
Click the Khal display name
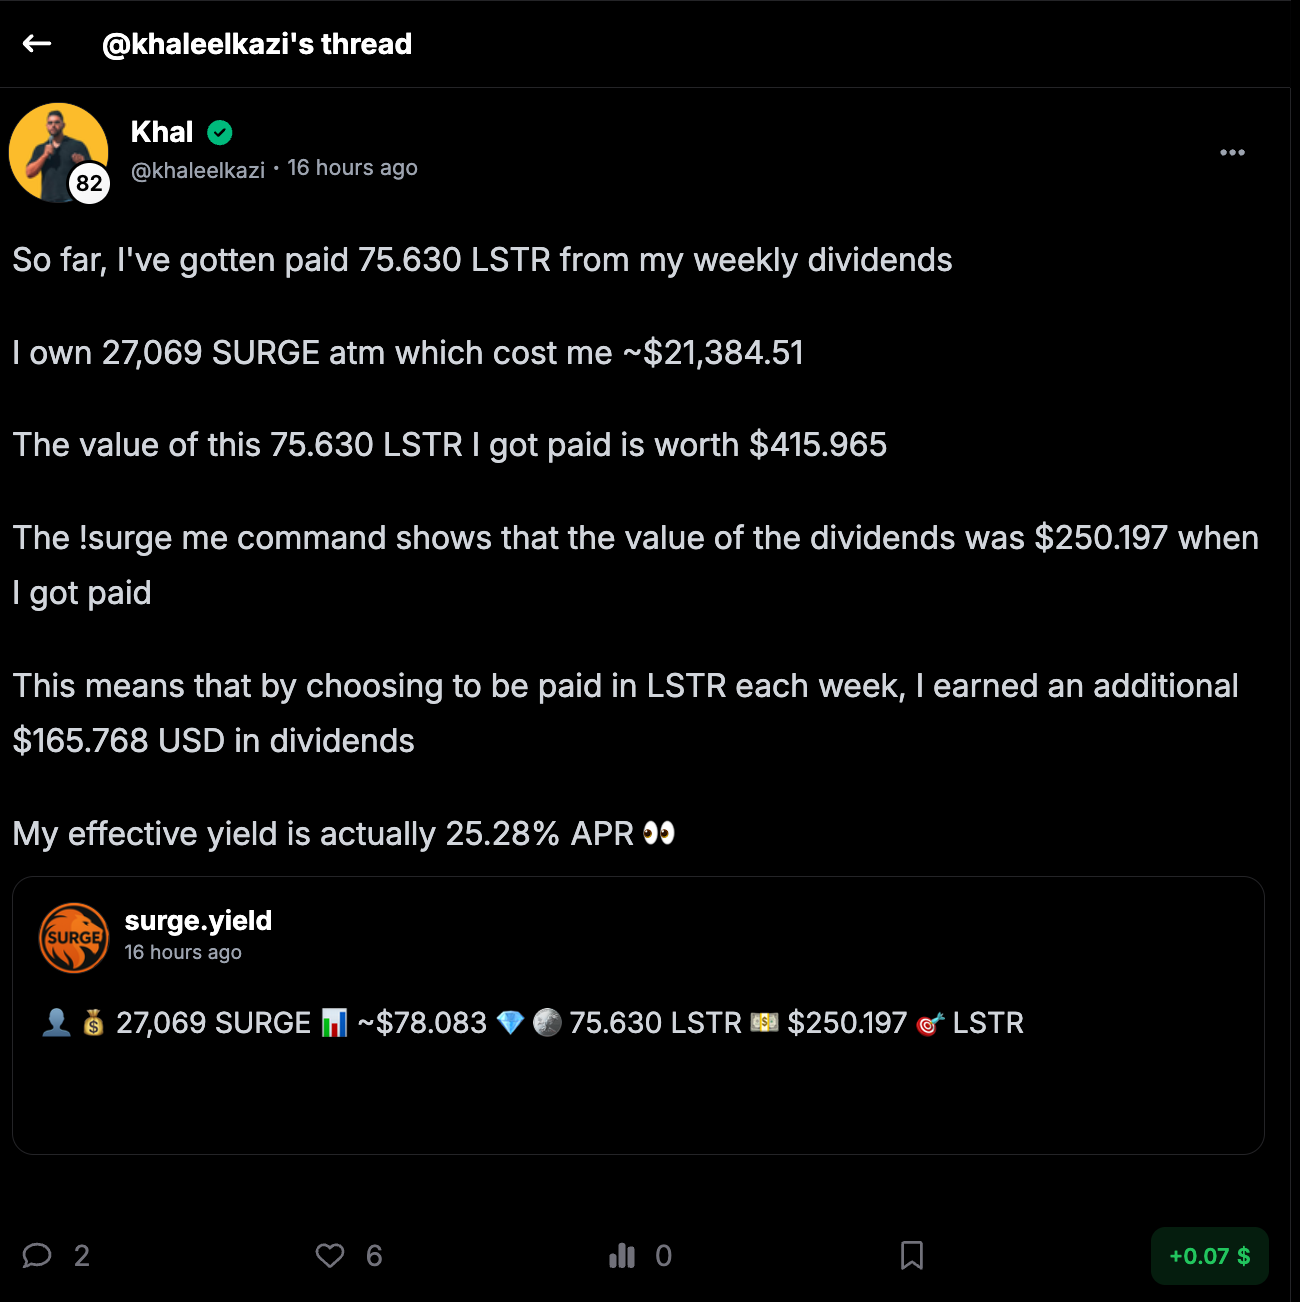point(162,132)
